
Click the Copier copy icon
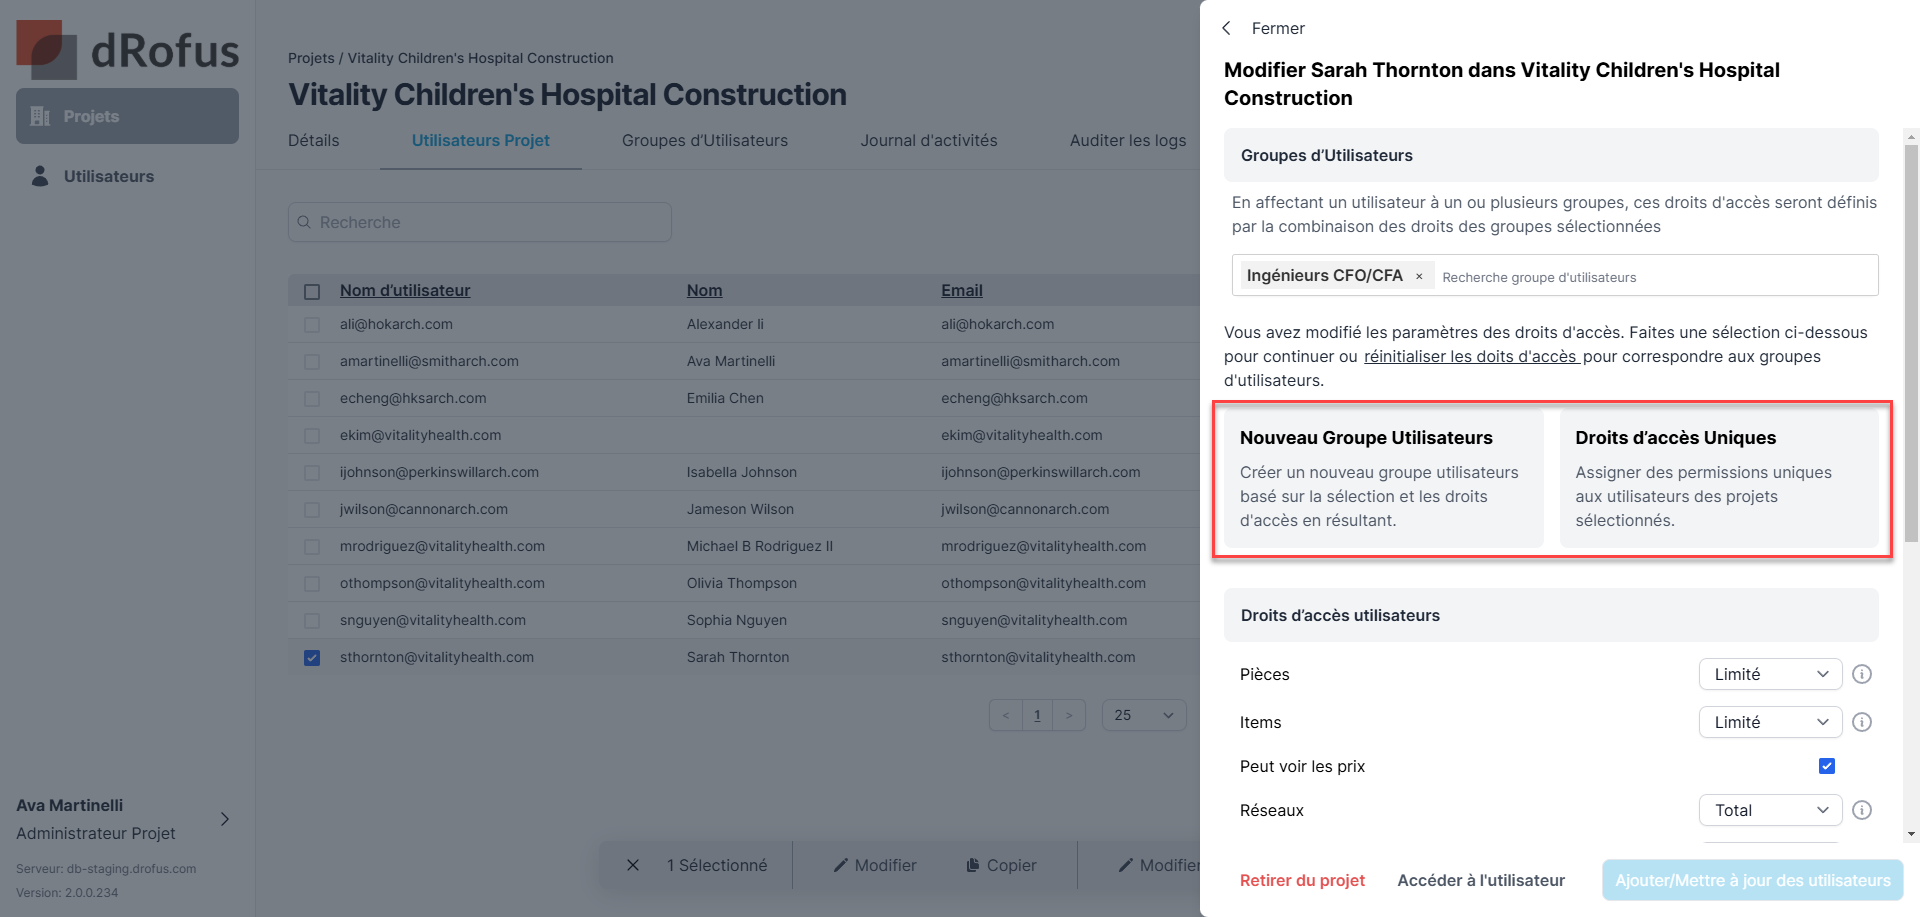pos(972,865)
